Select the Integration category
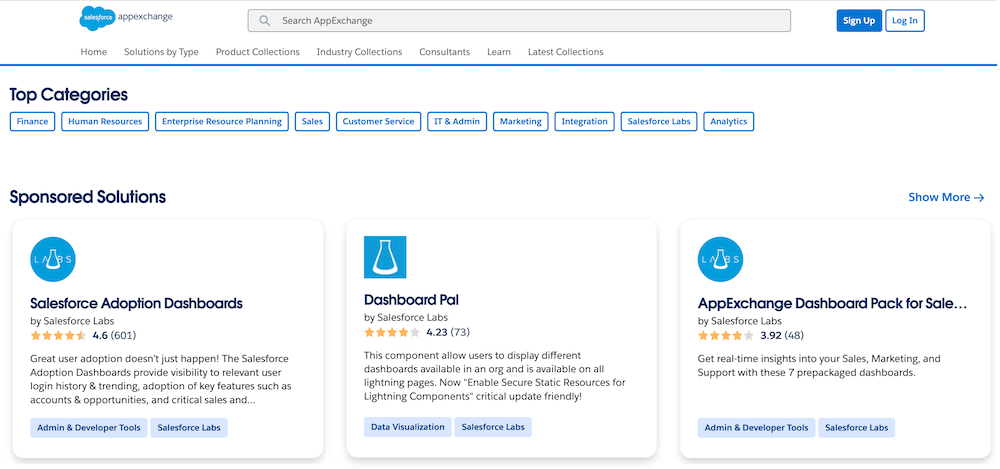This screenshot has height=469, width=1000. click(584, 121)
